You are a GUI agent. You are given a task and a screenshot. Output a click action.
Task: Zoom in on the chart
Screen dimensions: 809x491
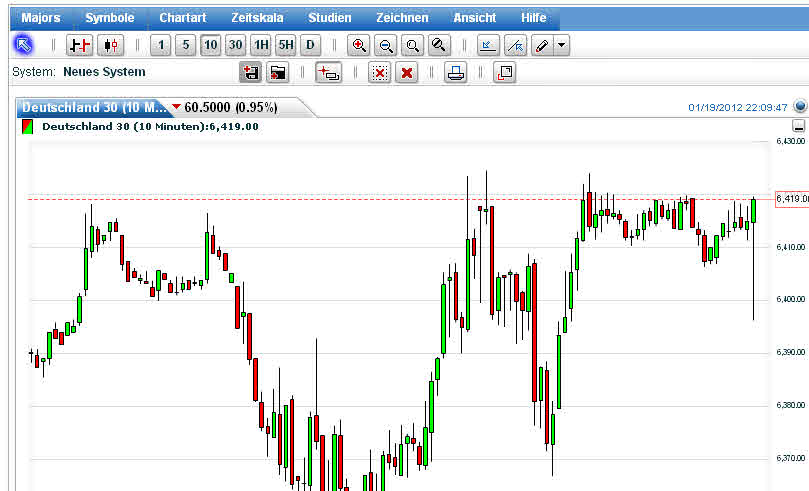point(359,45)
